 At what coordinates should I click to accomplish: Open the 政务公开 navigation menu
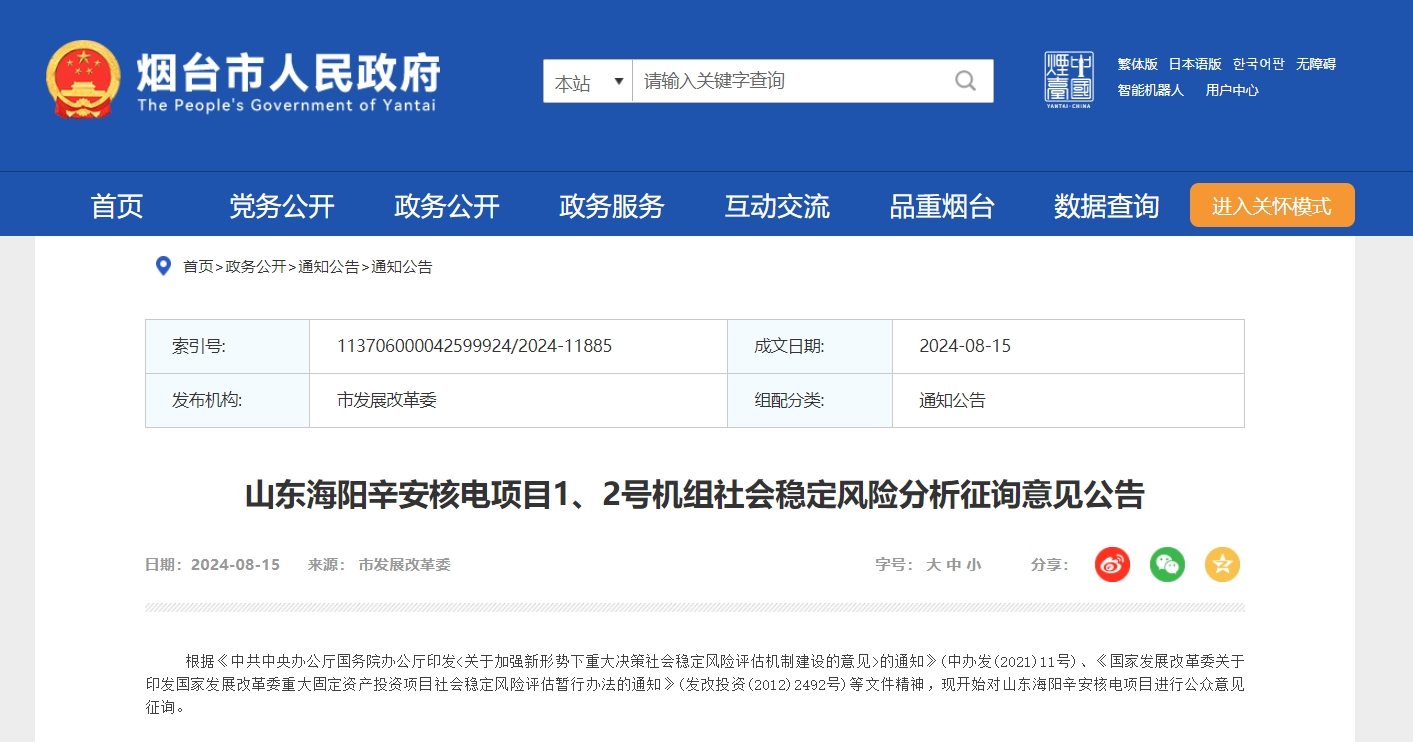click(x=446, y=207)
